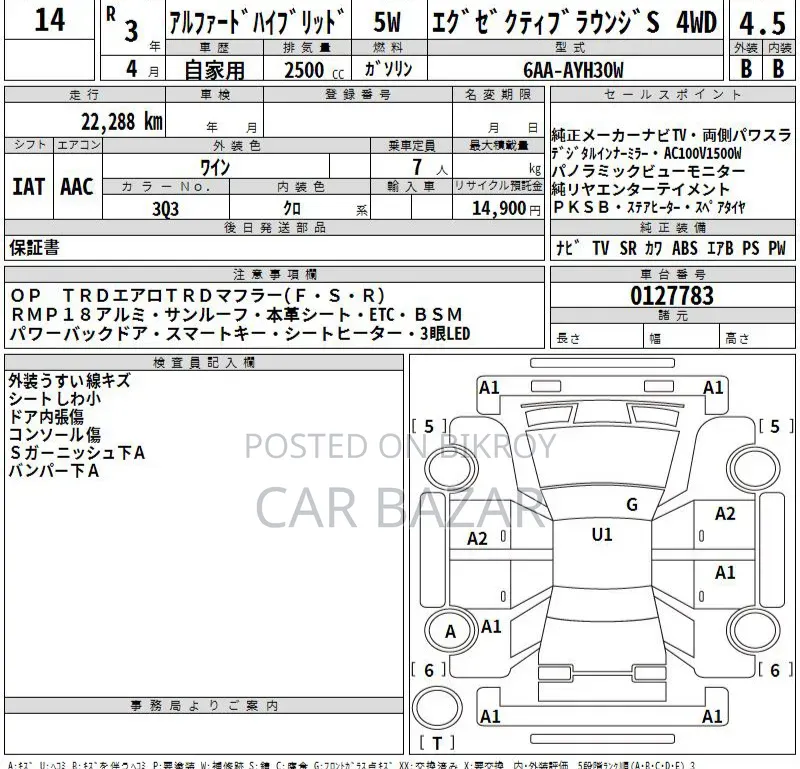Click the interior color "クロ"
The height and width of the screenshot is (769, 800).
tap(292, 208)
